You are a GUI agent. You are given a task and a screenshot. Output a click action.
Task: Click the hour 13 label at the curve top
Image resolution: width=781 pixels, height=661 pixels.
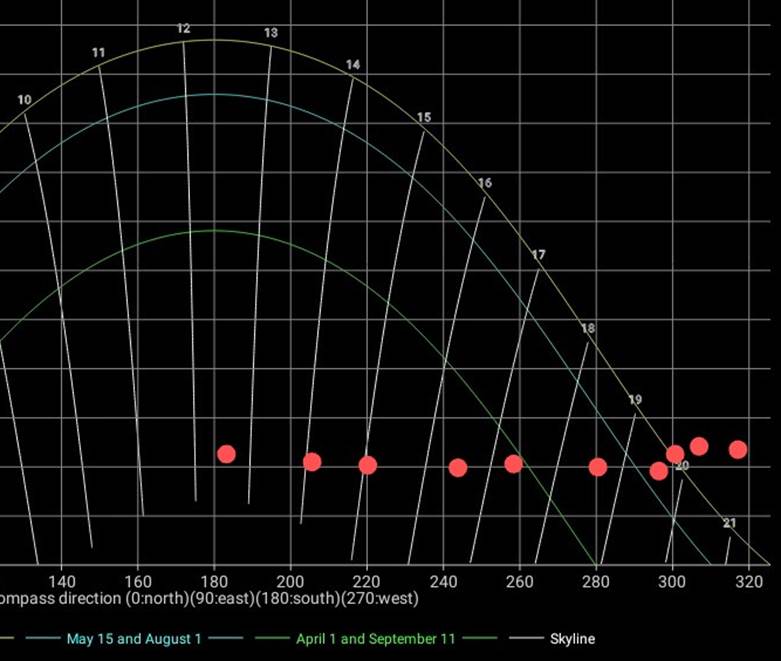click(271, 33)
